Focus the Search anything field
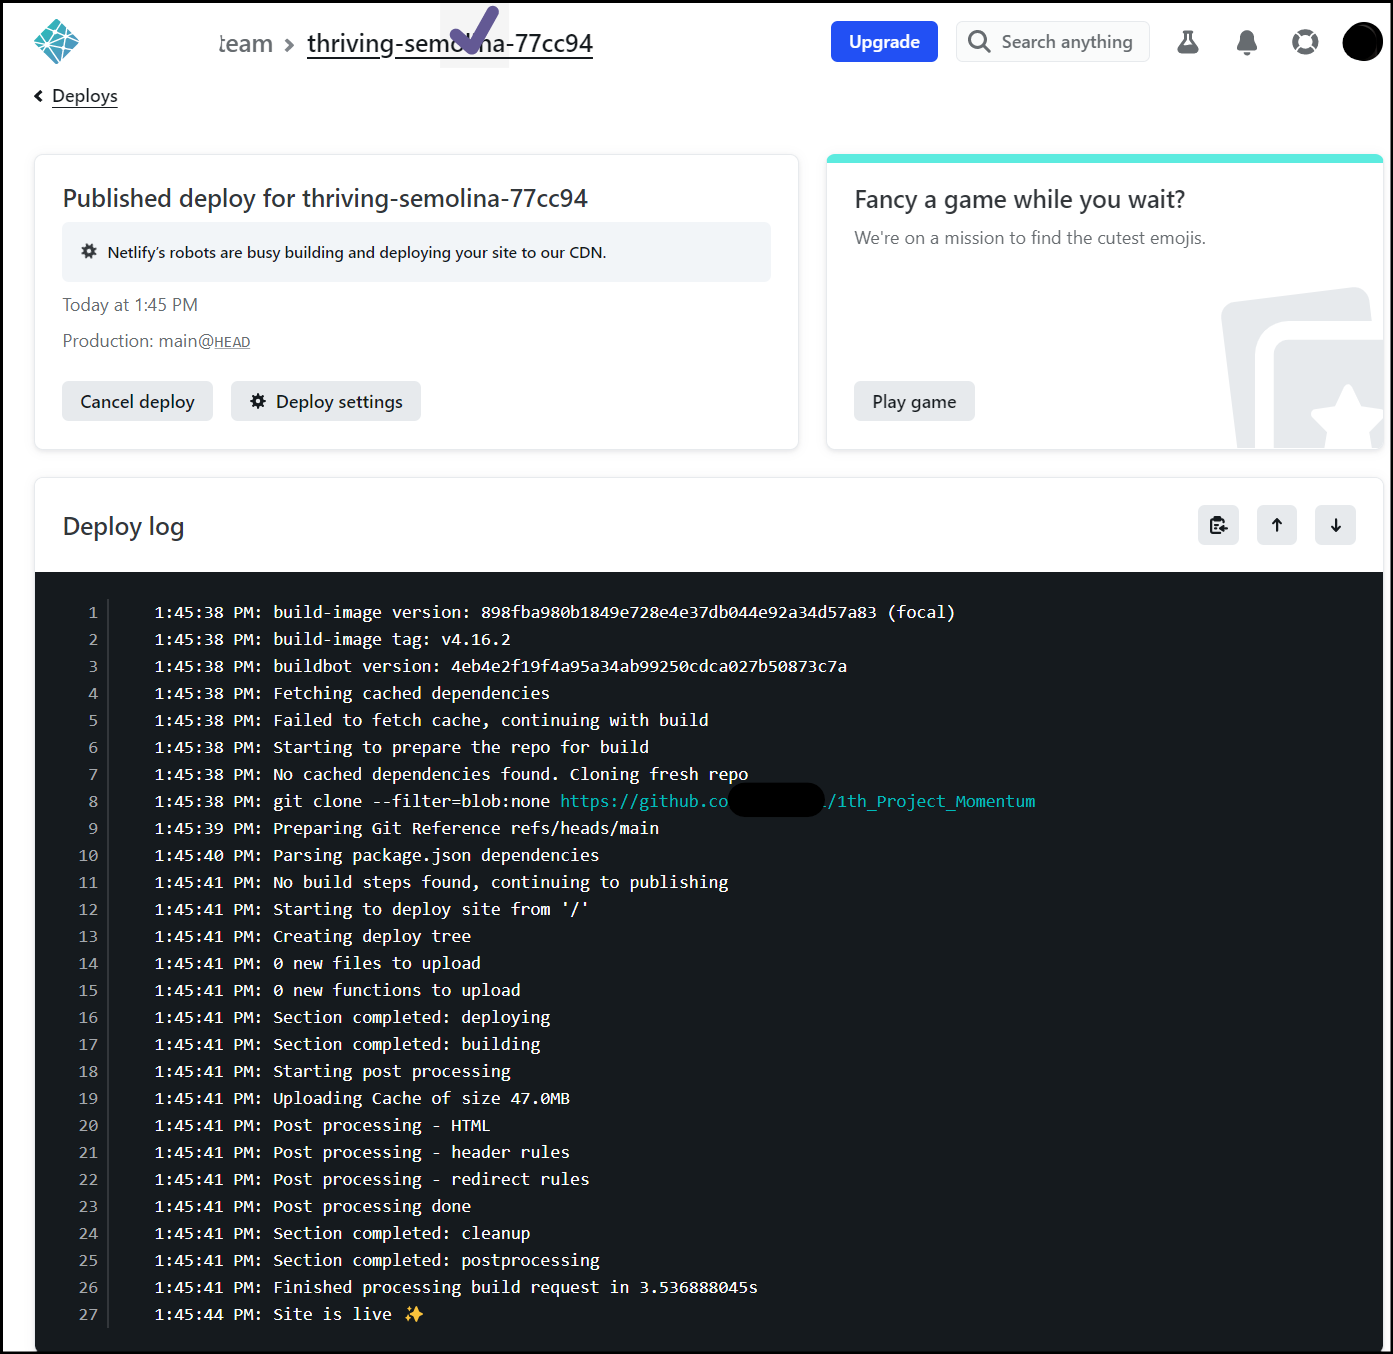The height and width of the screenshot is (1354, 1393). 1053,41
